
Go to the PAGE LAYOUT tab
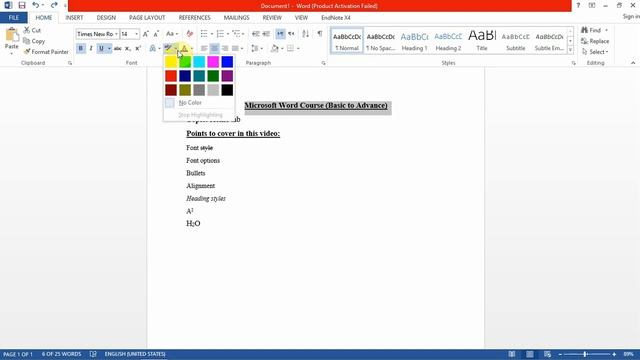pos(147,18)
